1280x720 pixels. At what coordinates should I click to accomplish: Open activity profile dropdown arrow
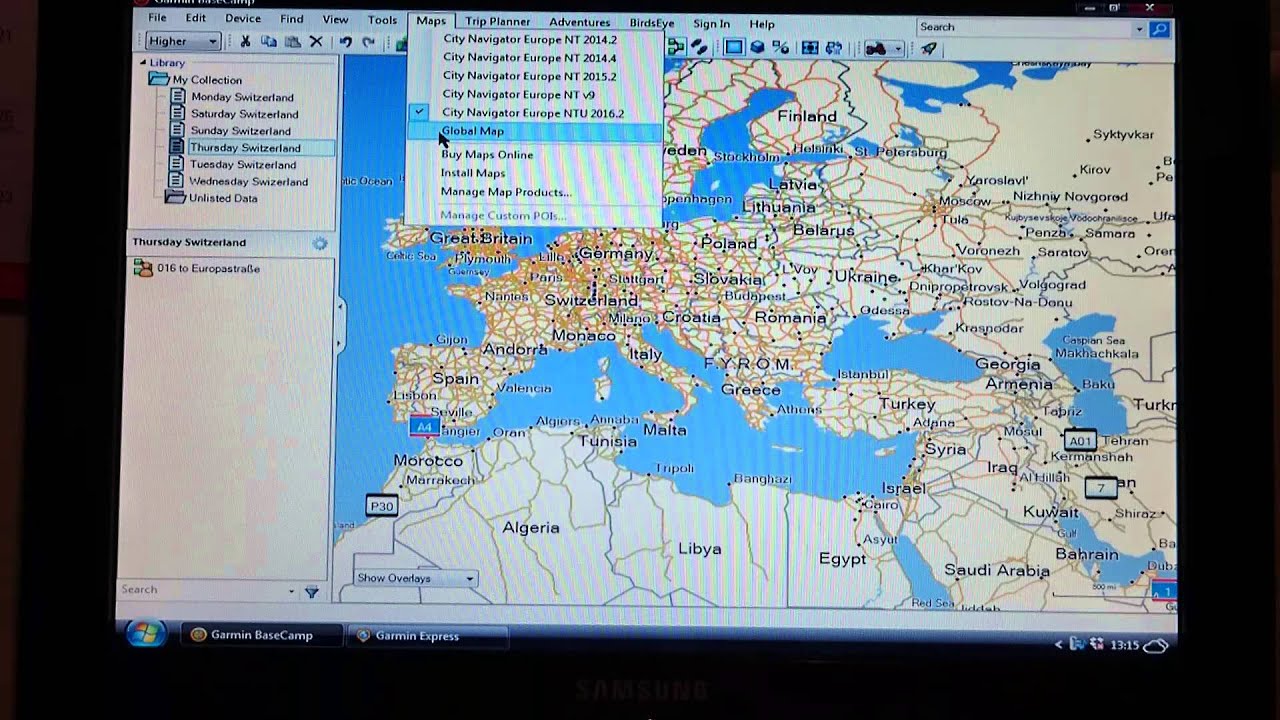point(897,48)
